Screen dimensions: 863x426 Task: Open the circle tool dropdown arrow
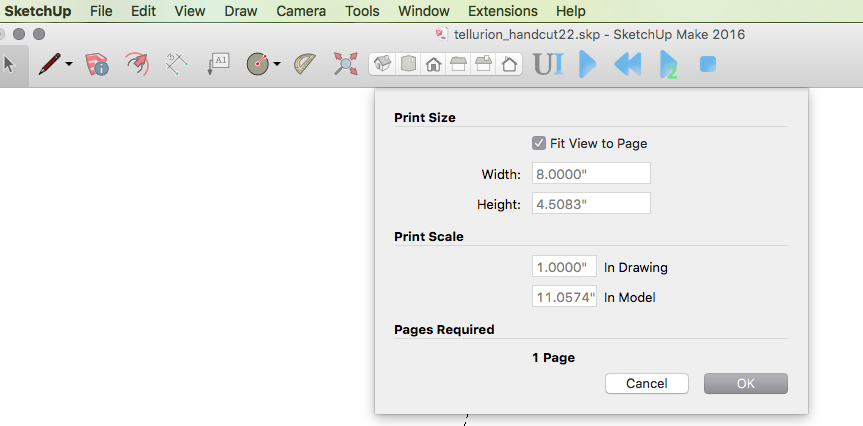pos(277,64)
